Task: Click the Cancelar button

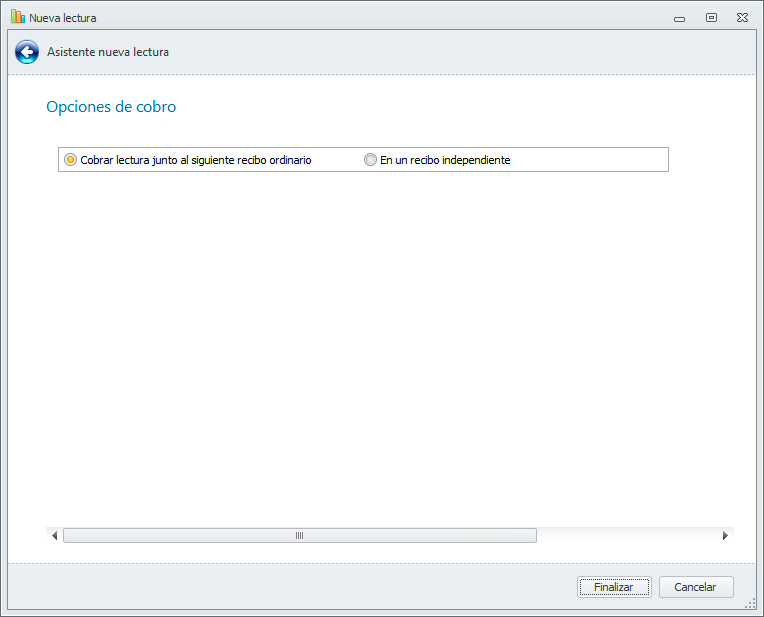Action: [696, 587]
